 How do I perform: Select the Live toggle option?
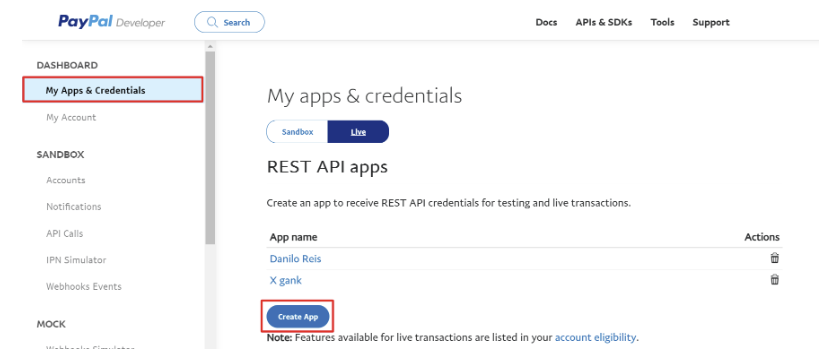coord(358,132)
